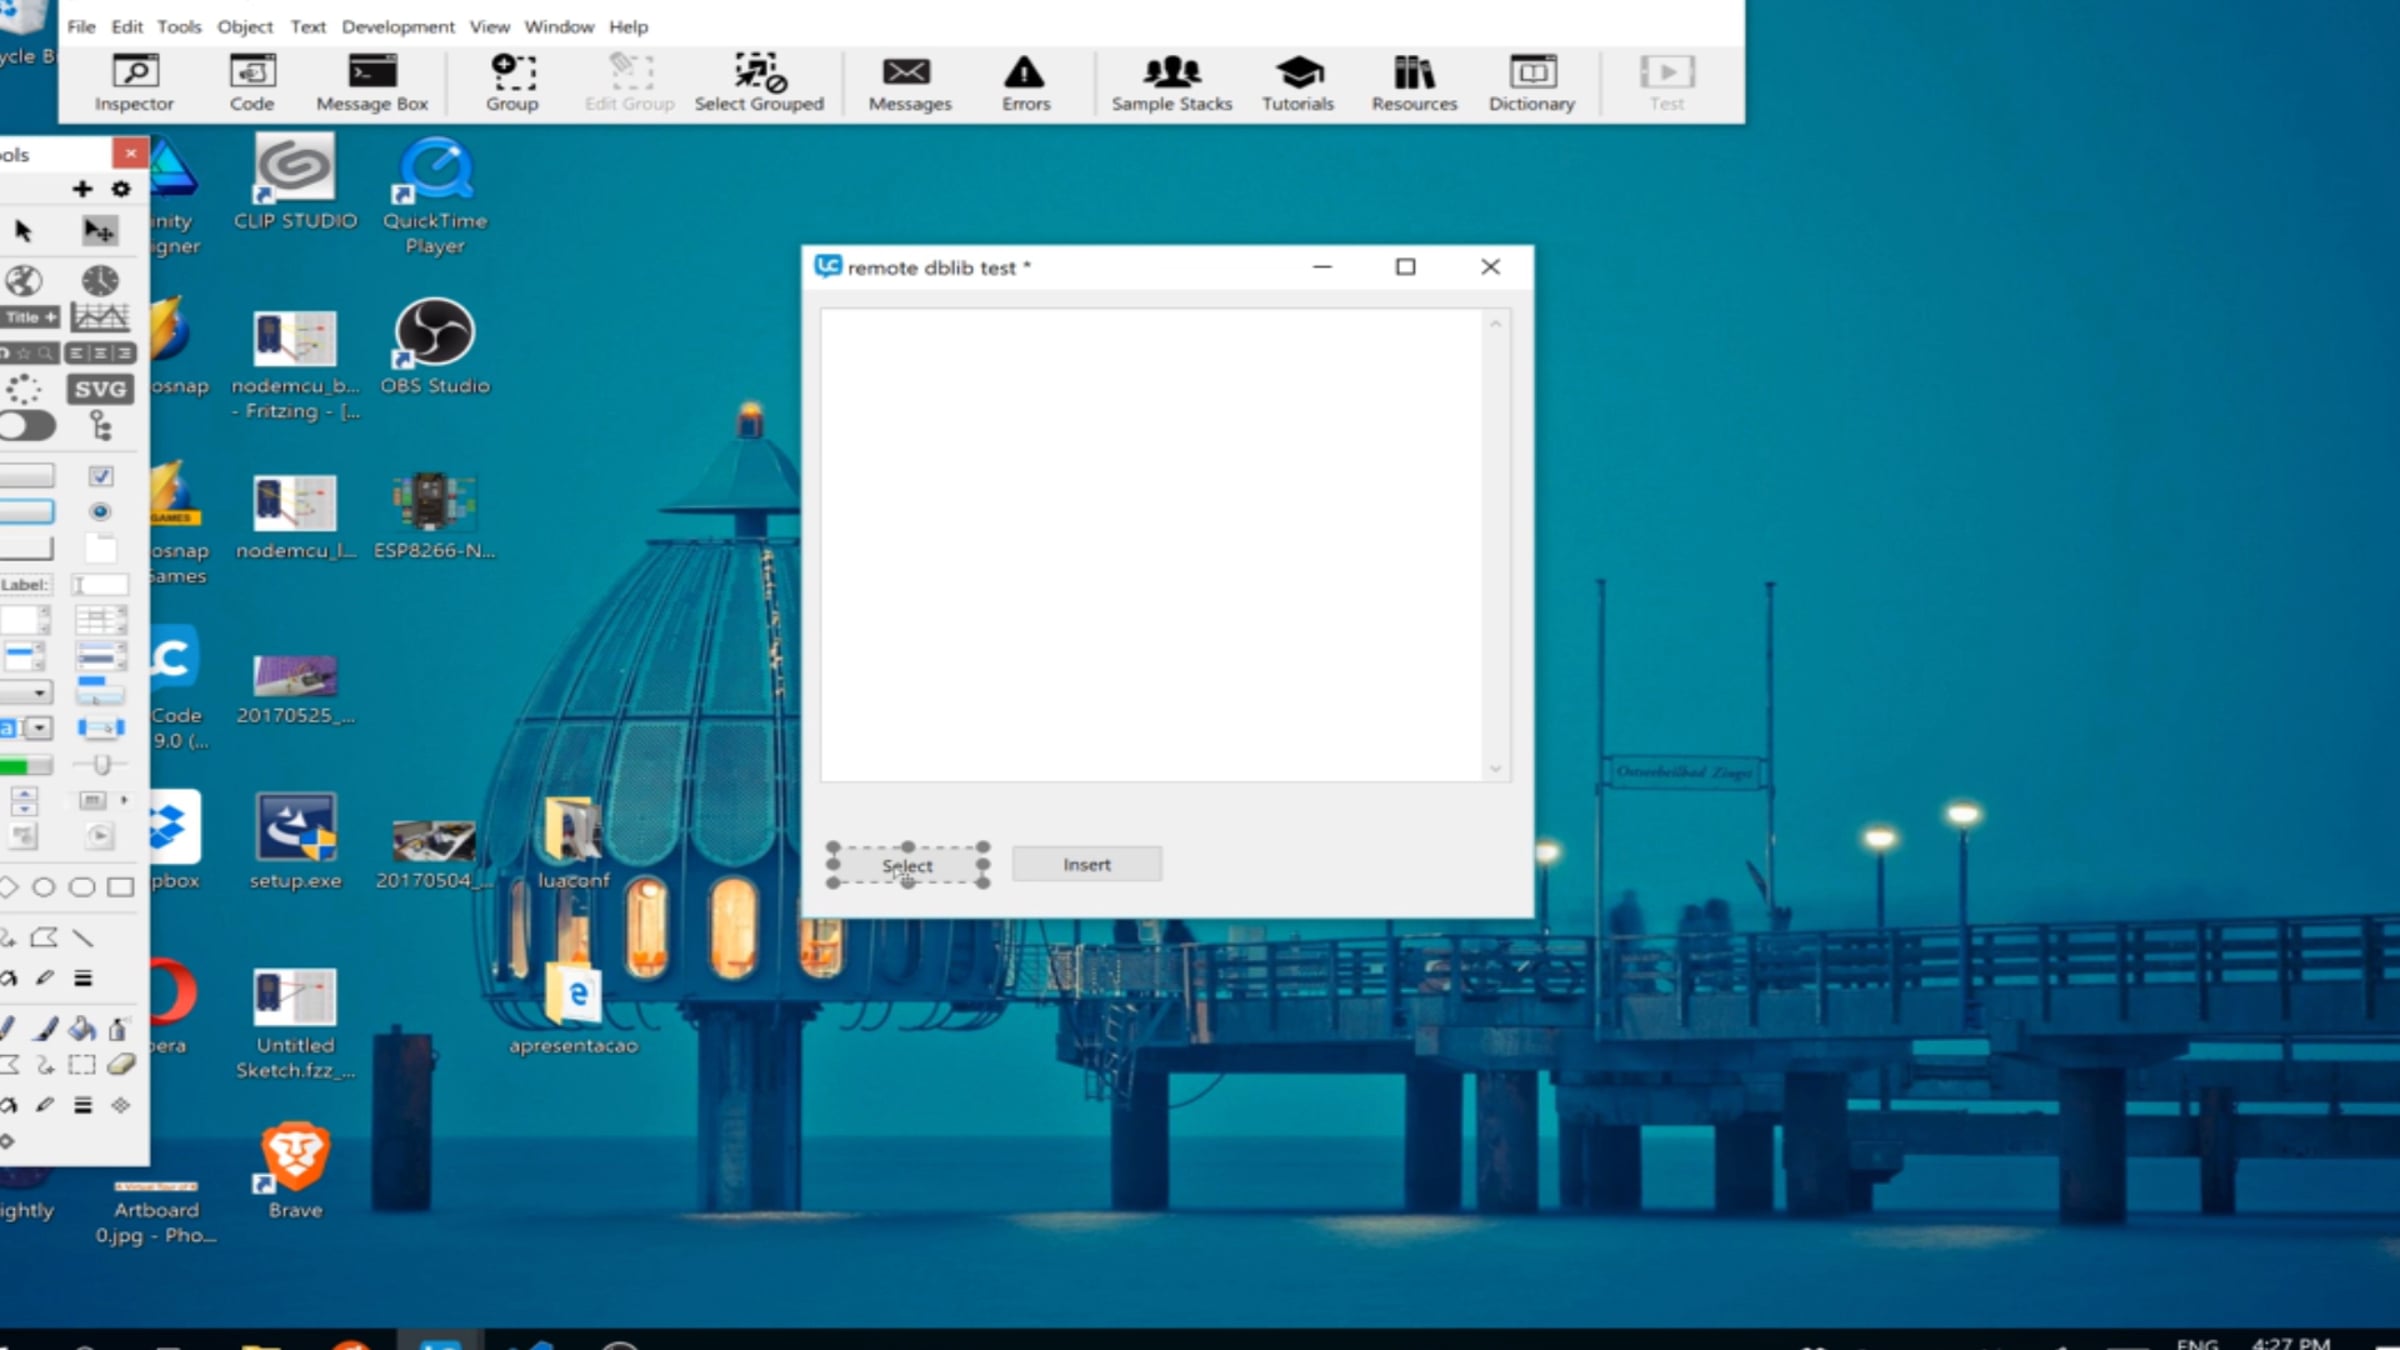This screenshot has height=1350, width=2400.
Task: Show the Errors panel
Action: point(1026,82)
